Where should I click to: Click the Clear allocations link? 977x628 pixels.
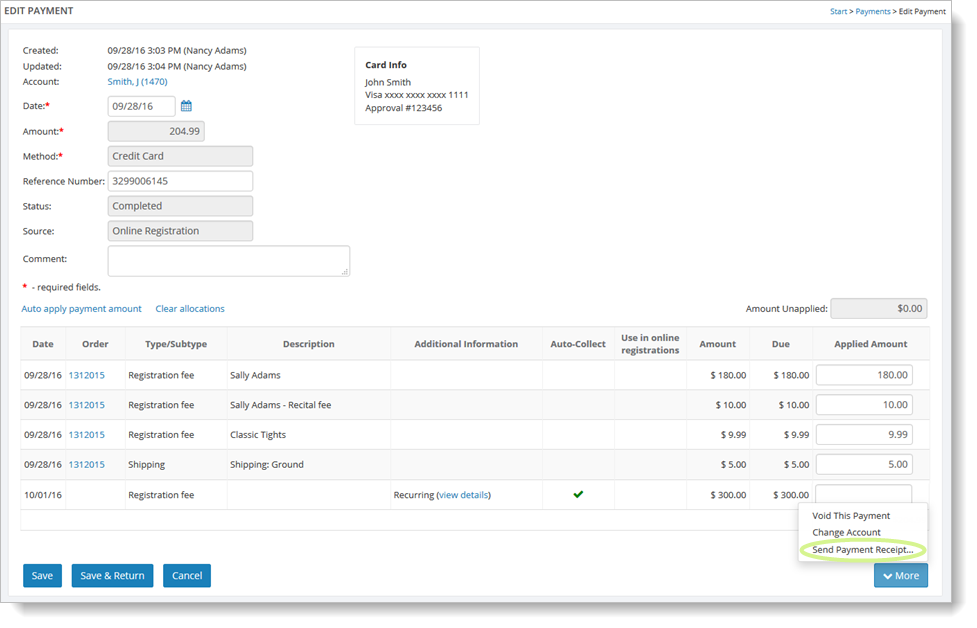[190, 309]
